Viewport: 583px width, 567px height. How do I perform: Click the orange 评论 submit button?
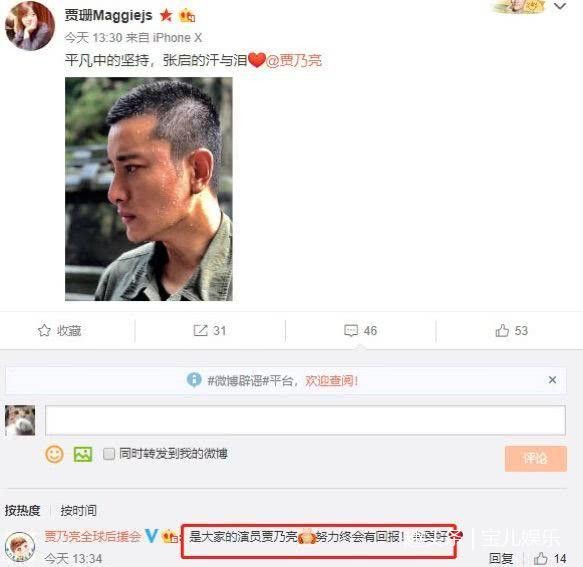536,459
